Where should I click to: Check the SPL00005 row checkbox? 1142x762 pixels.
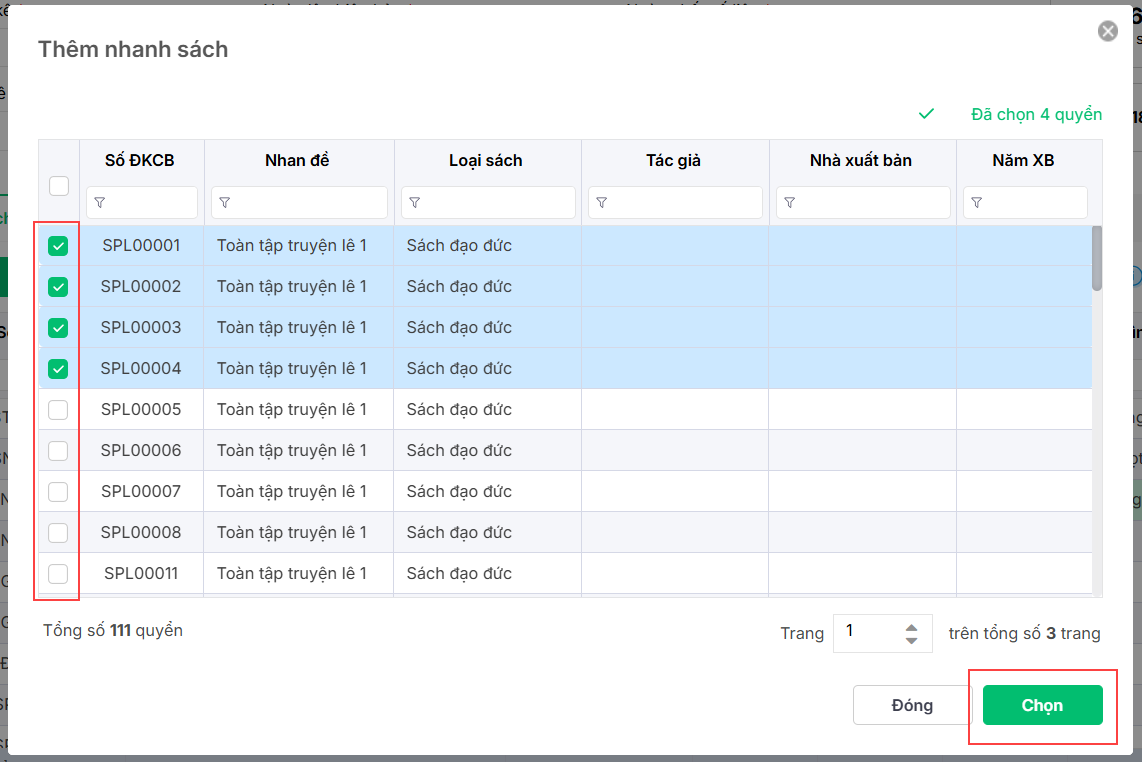pos(59,410)
